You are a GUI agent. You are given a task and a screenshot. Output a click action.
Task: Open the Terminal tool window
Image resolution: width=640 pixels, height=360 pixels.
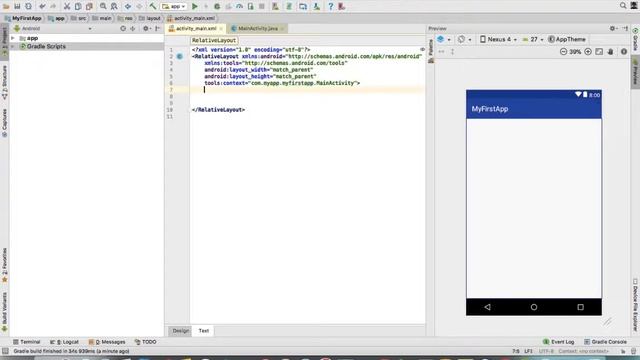tap(27, 342)
